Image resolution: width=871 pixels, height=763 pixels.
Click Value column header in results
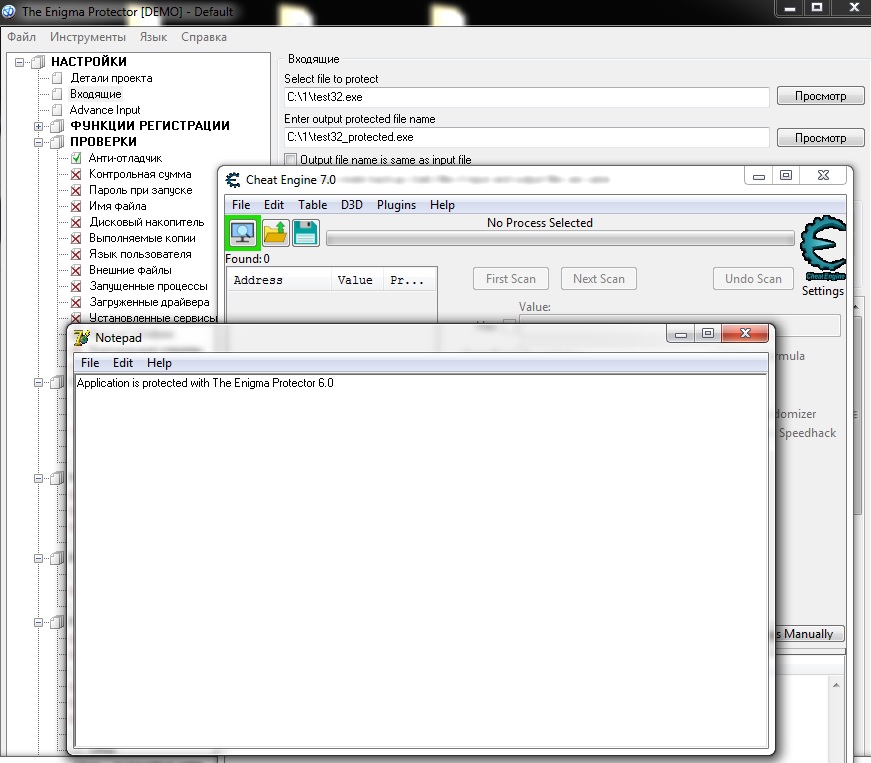click(x=357, y=280)
